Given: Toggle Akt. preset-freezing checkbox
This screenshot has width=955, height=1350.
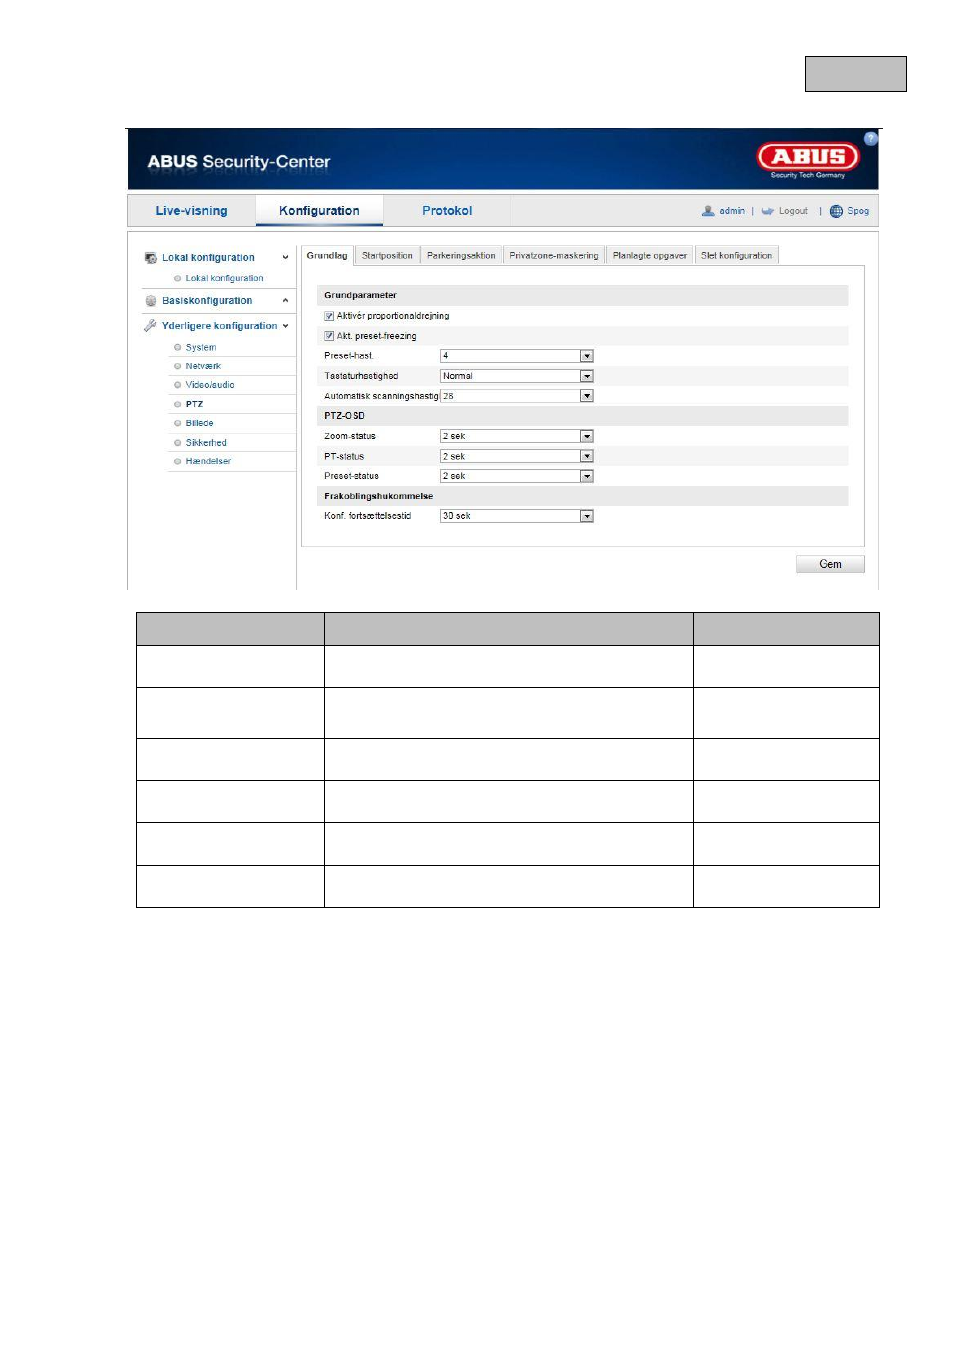Looking at the screenshot, I should tap(329, 336).
